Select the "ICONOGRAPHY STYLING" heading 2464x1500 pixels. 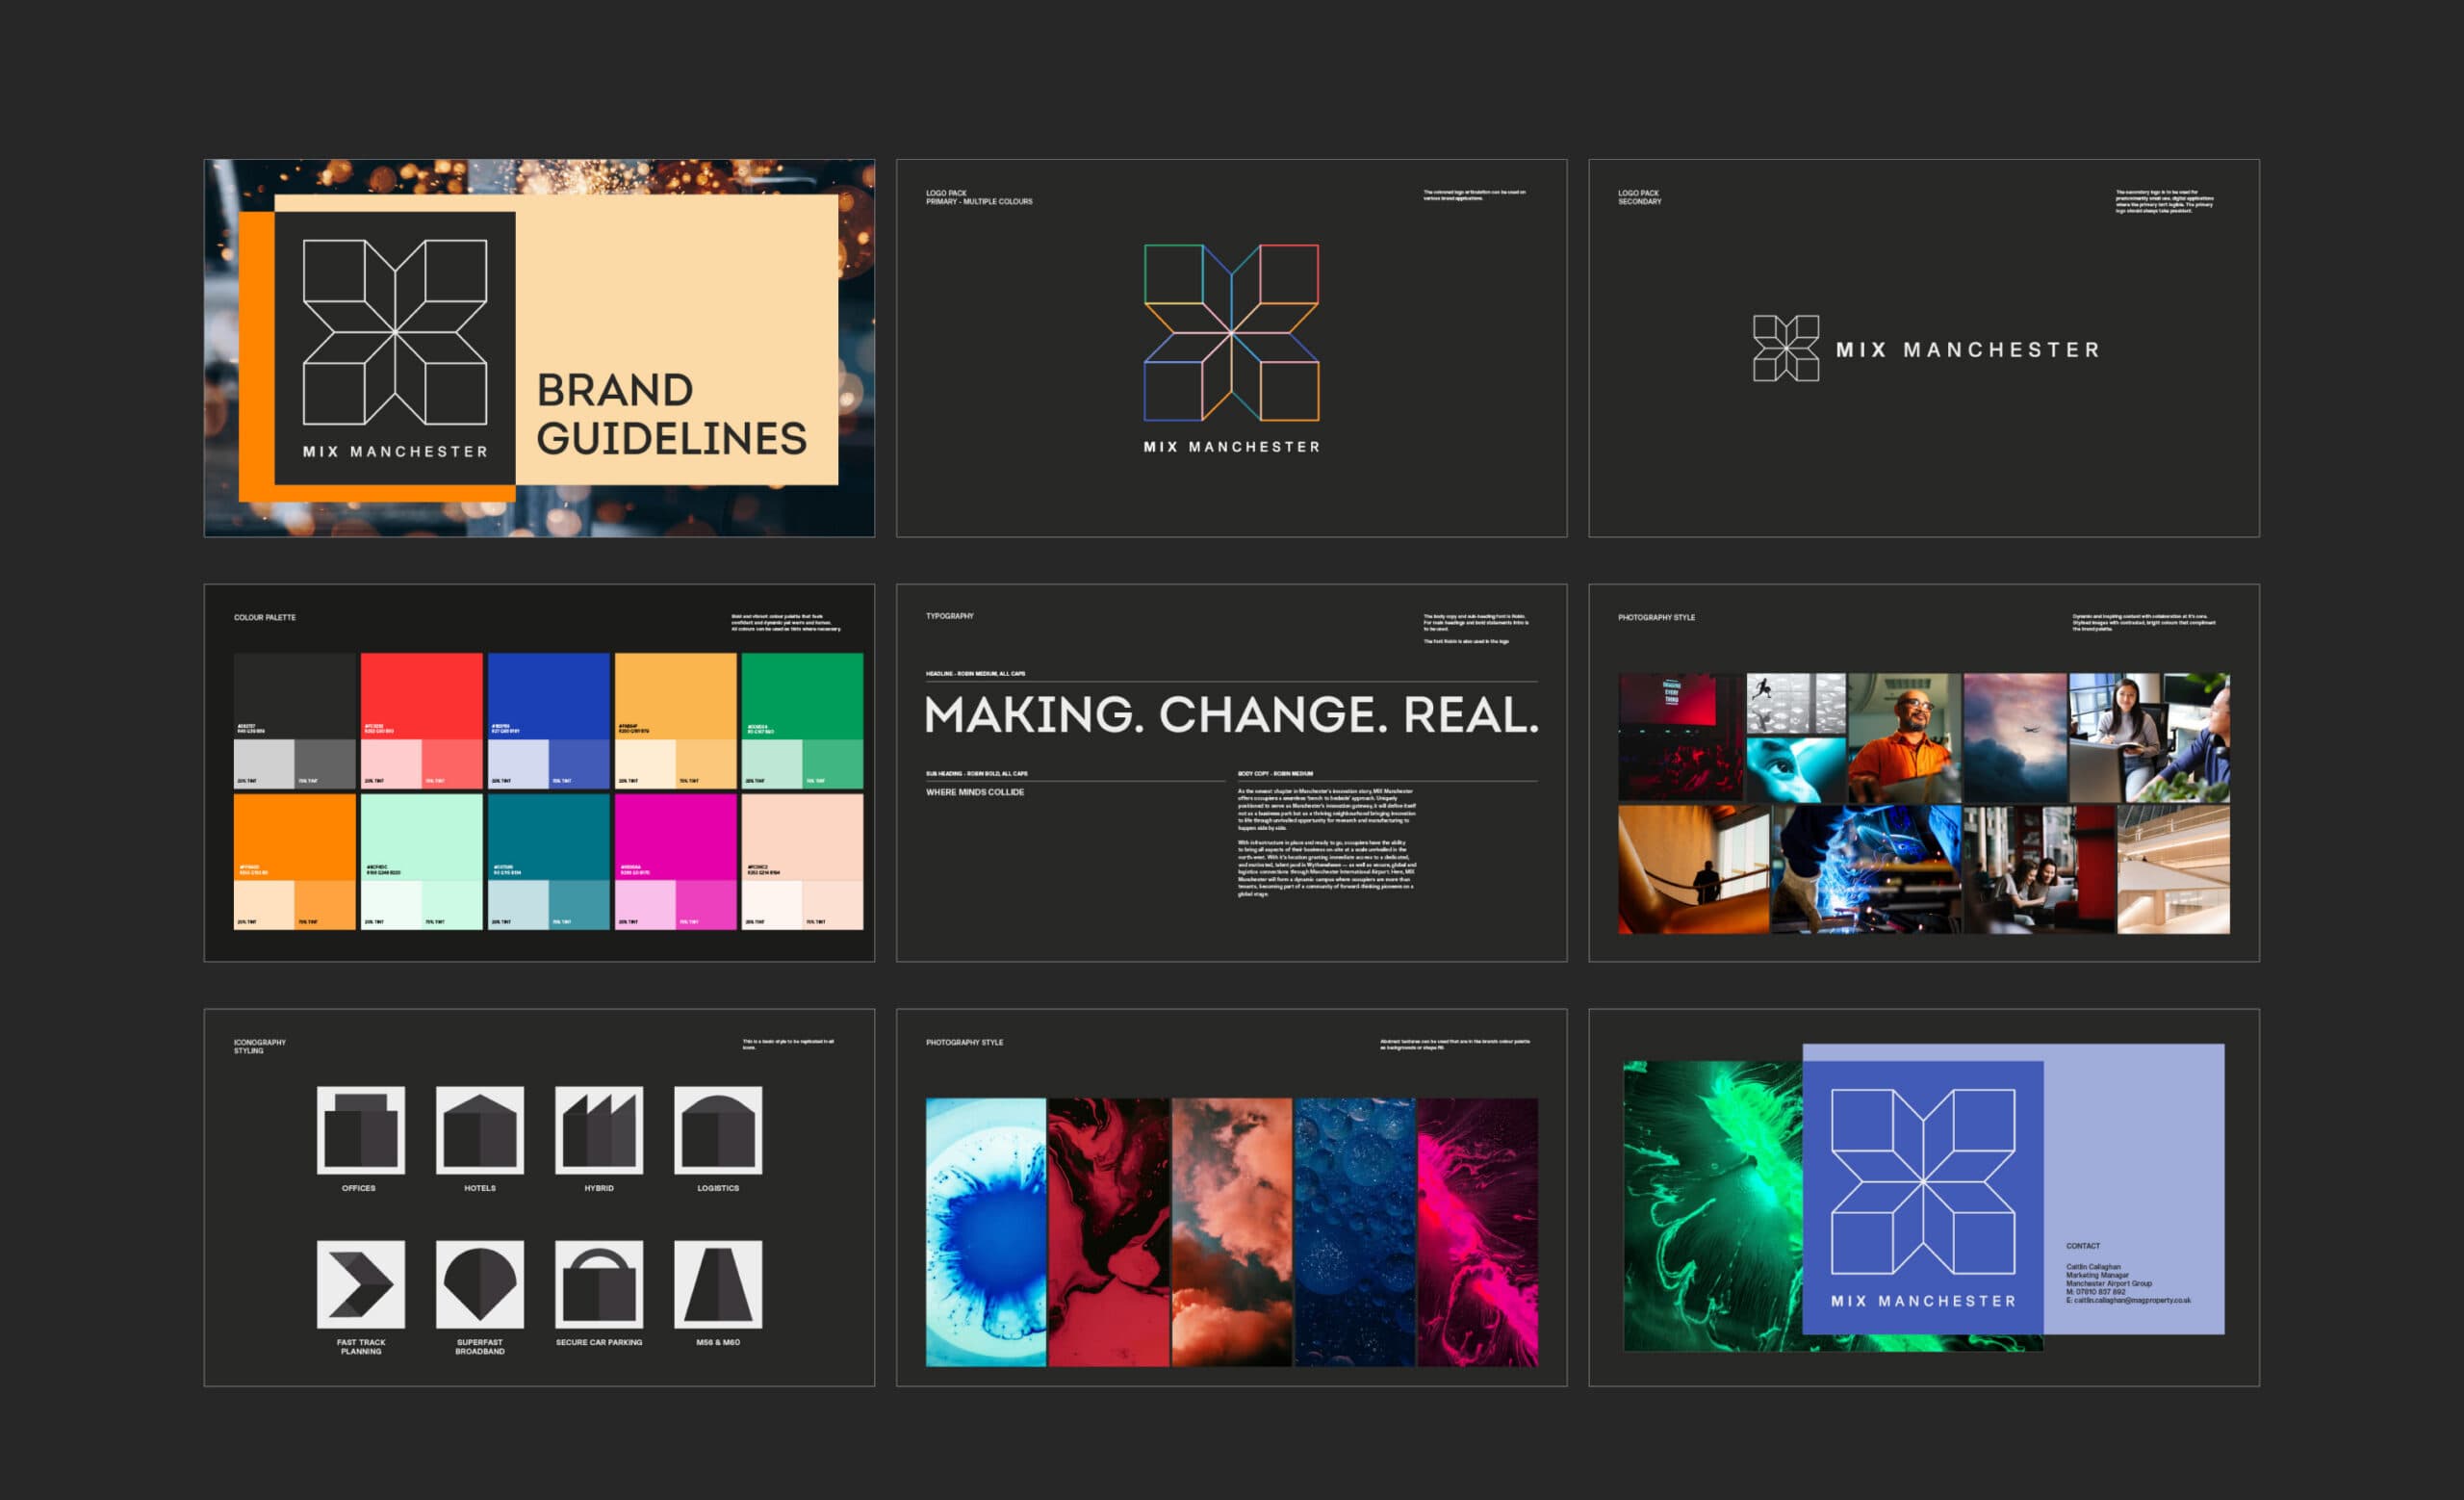click(x=260, y=1046)
